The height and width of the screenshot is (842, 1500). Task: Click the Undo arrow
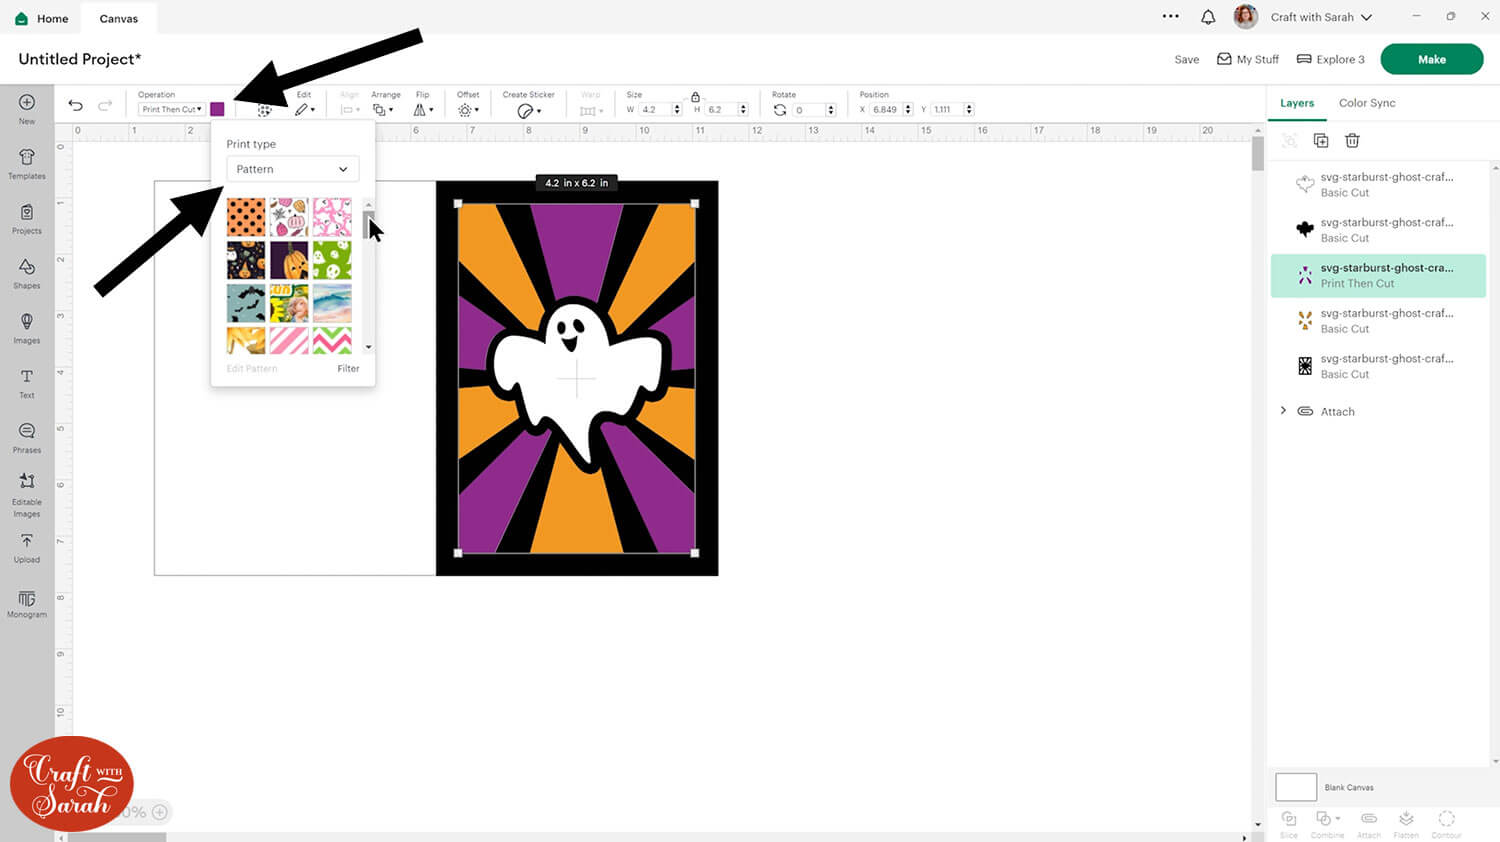[x=75, y=105]
